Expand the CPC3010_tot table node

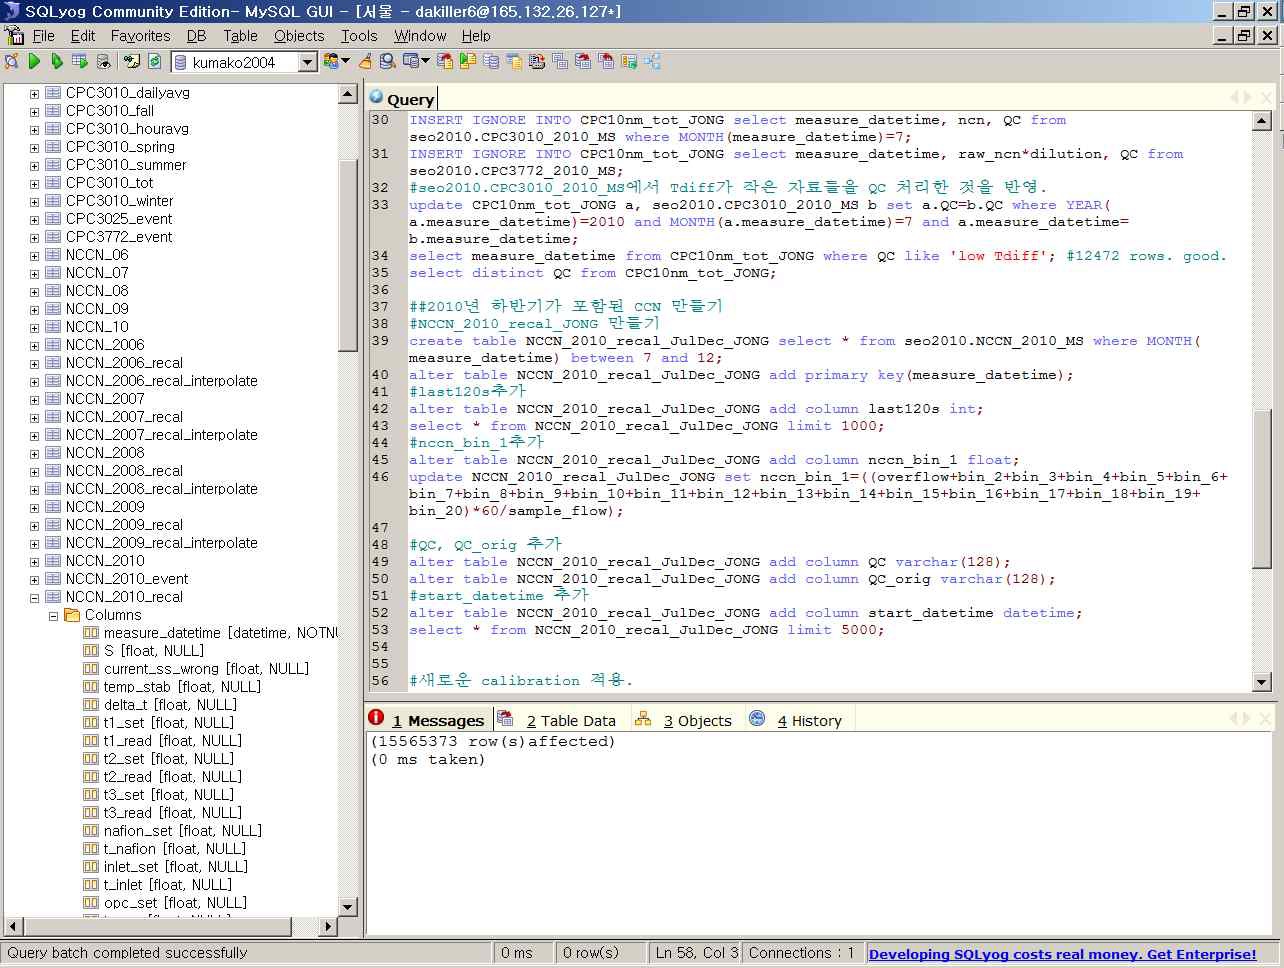[x=34, y=183]
